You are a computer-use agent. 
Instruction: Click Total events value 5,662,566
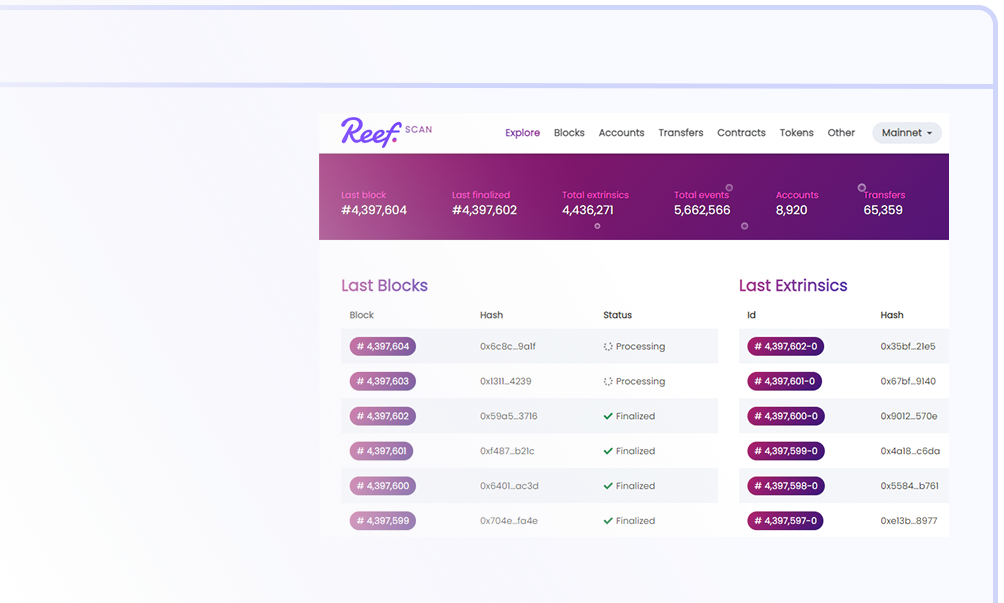coord(702,210)
